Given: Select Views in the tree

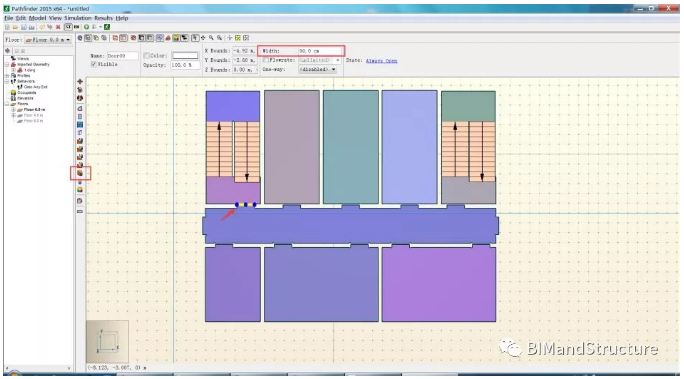Looking at the screenshot, I should pyautogui.click(x=23, y=58).
